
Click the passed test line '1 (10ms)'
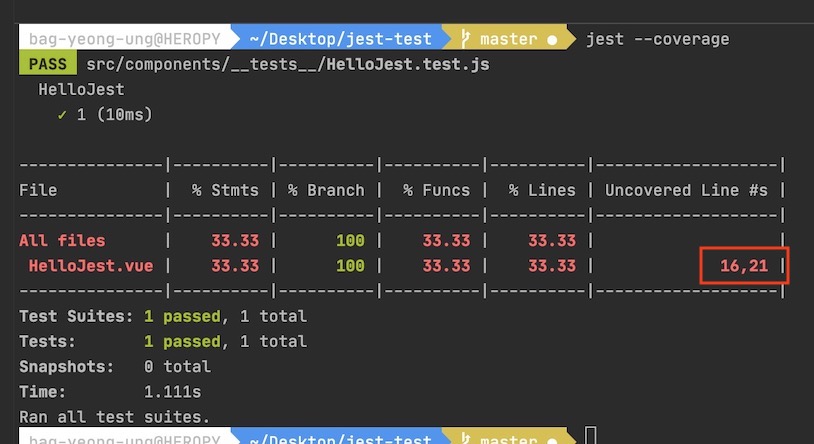click(105, 114)
